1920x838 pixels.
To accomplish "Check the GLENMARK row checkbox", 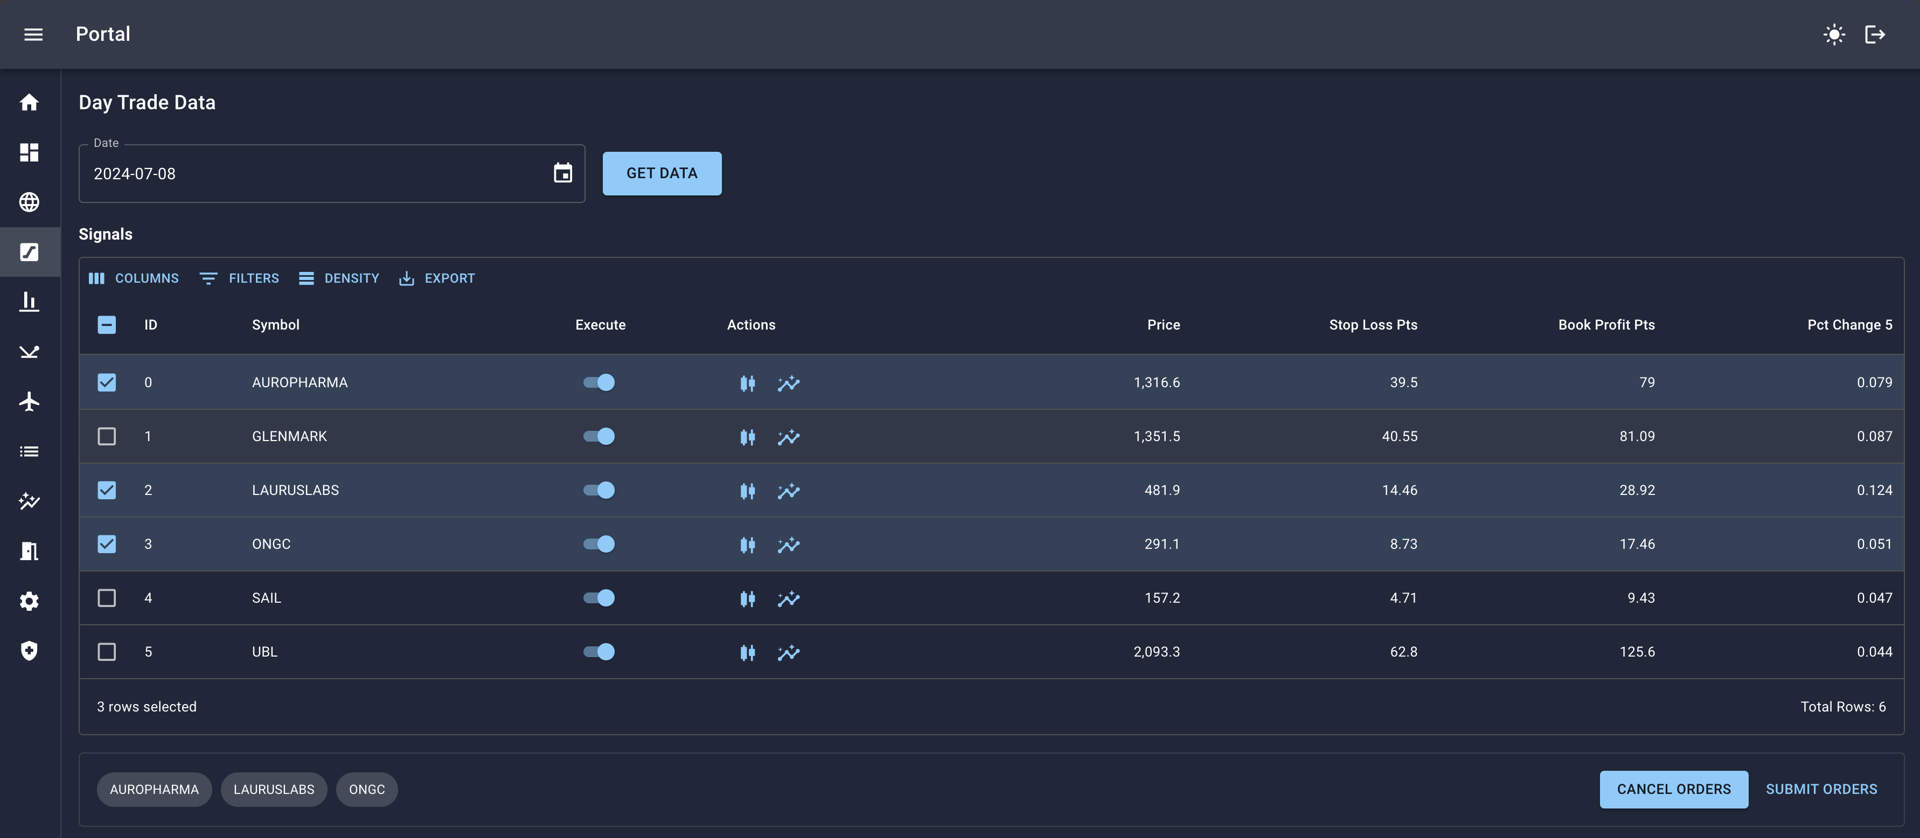I will (x=107, y=436).
